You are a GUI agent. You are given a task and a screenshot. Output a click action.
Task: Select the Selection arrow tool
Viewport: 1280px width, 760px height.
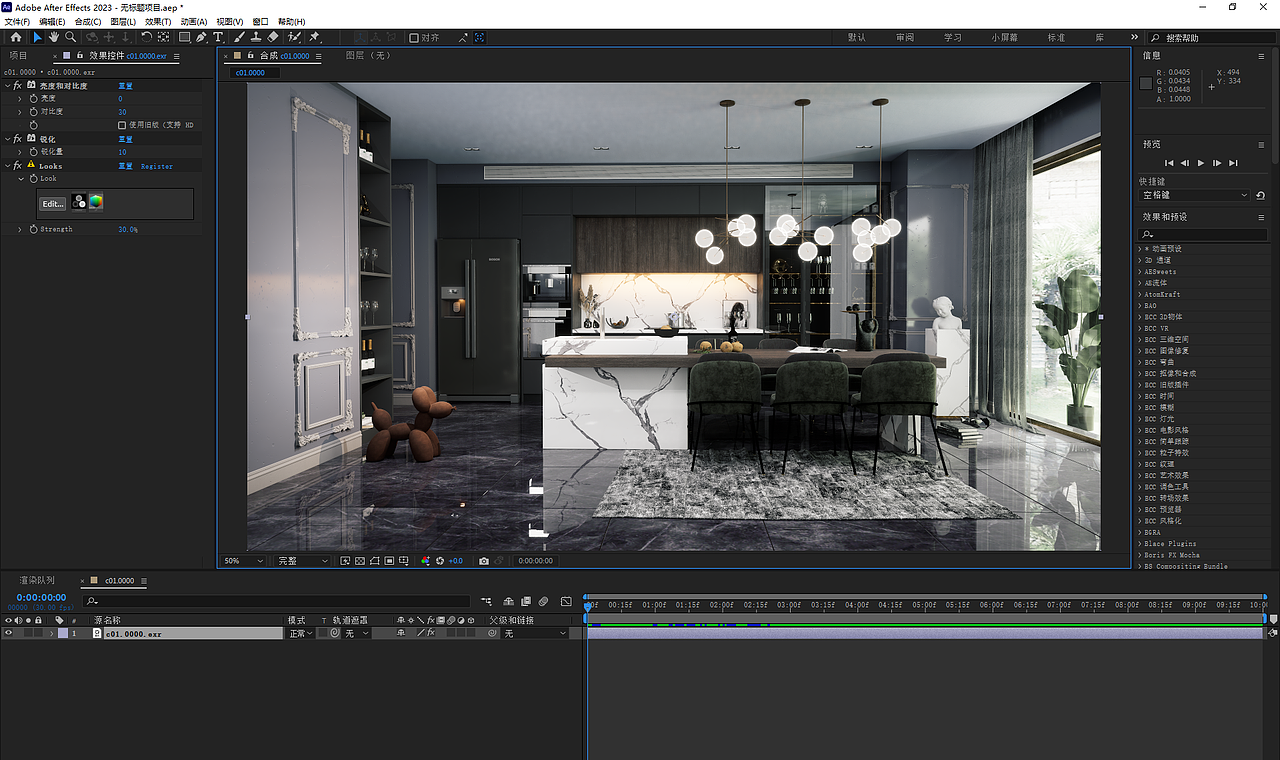(x=38, y=37)
